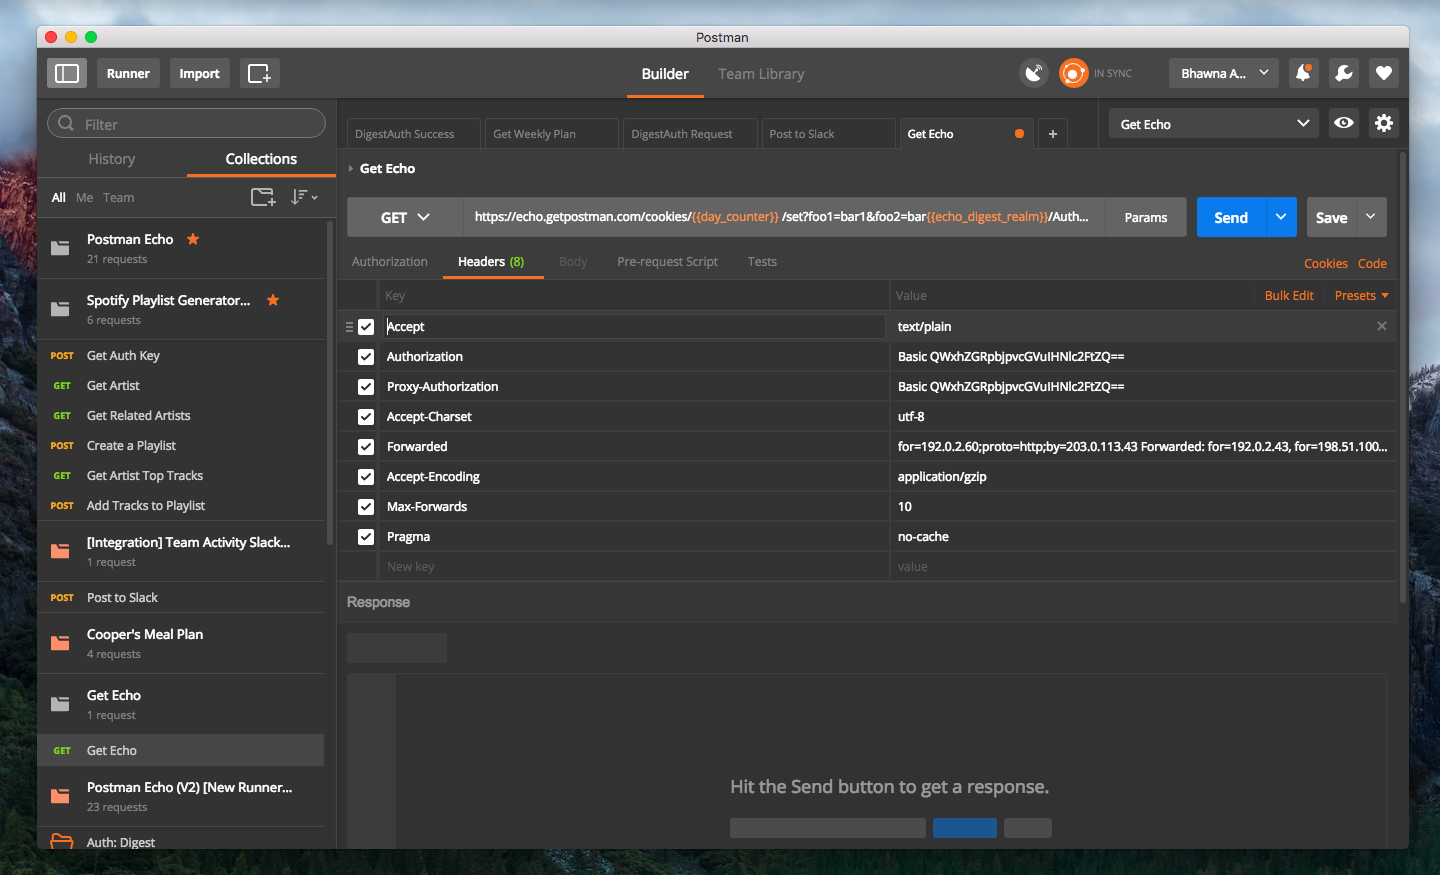1440x875 pixels.
Task: Uncheck the Pragma header checkbox
Action: point(366,537)
